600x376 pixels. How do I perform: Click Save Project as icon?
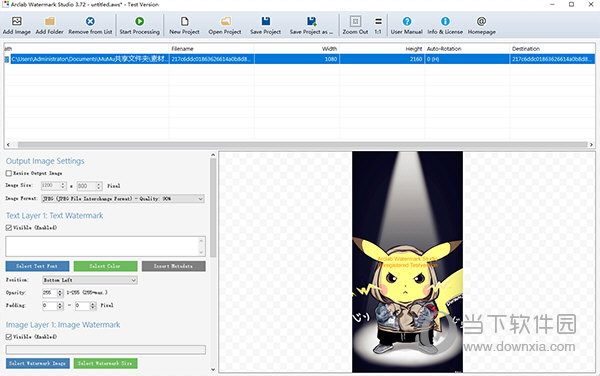pos(311,21)
